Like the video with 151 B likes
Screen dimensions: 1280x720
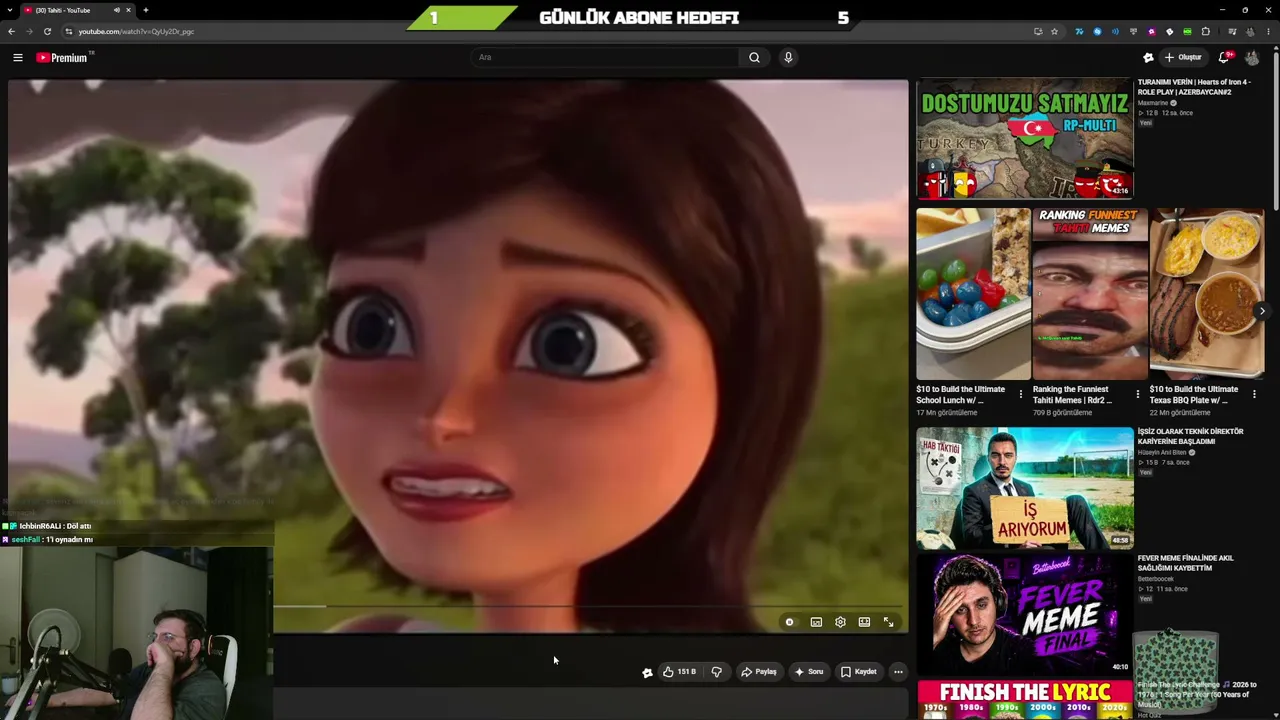[x=679, y=672]
